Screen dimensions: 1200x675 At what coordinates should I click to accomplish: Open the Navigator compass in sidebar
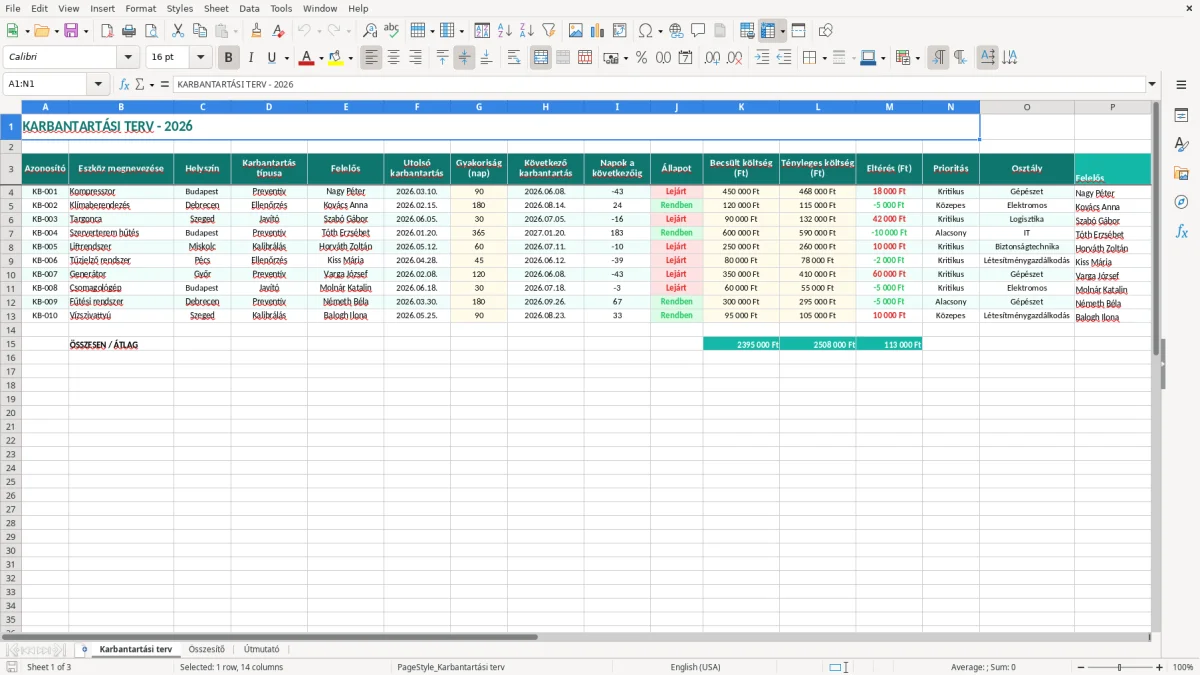point(1181,202)
